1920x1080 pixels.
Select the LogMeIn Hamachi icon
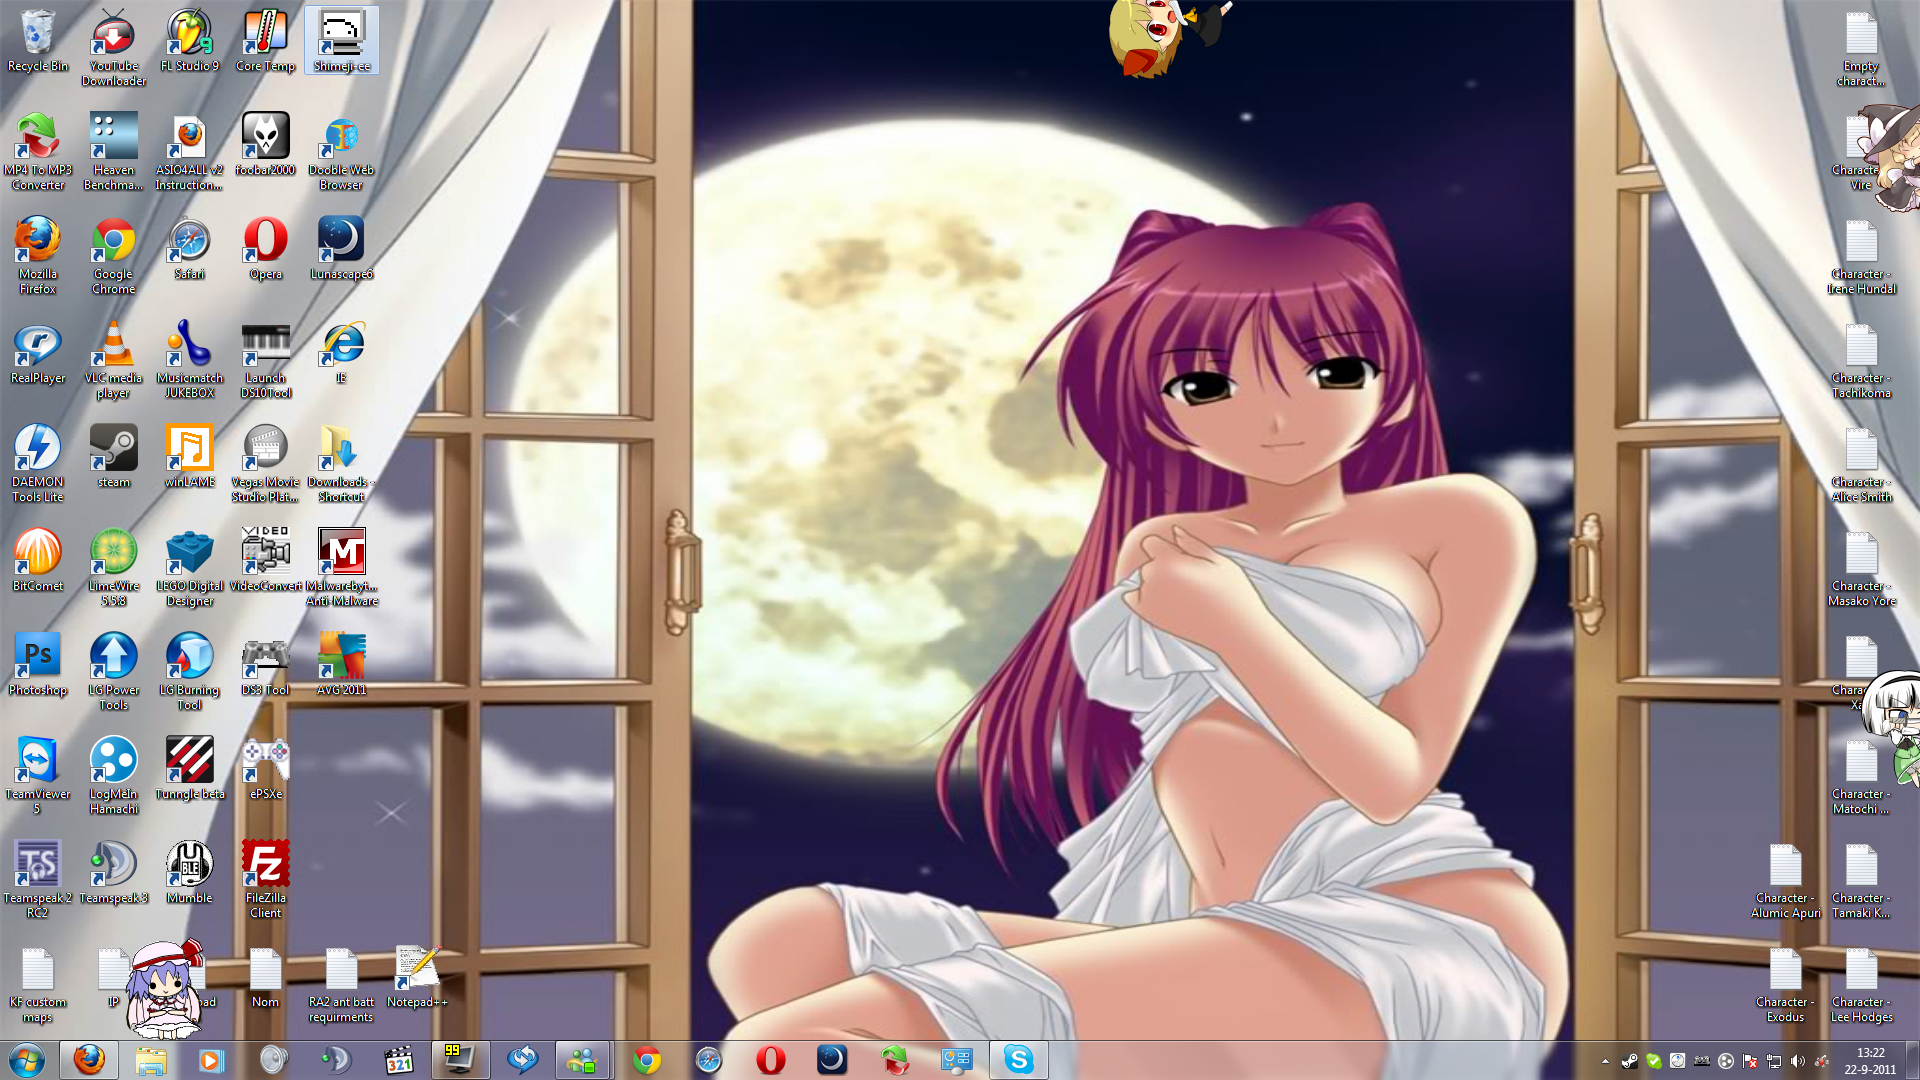pyautogui.click(x=113, y=775)
